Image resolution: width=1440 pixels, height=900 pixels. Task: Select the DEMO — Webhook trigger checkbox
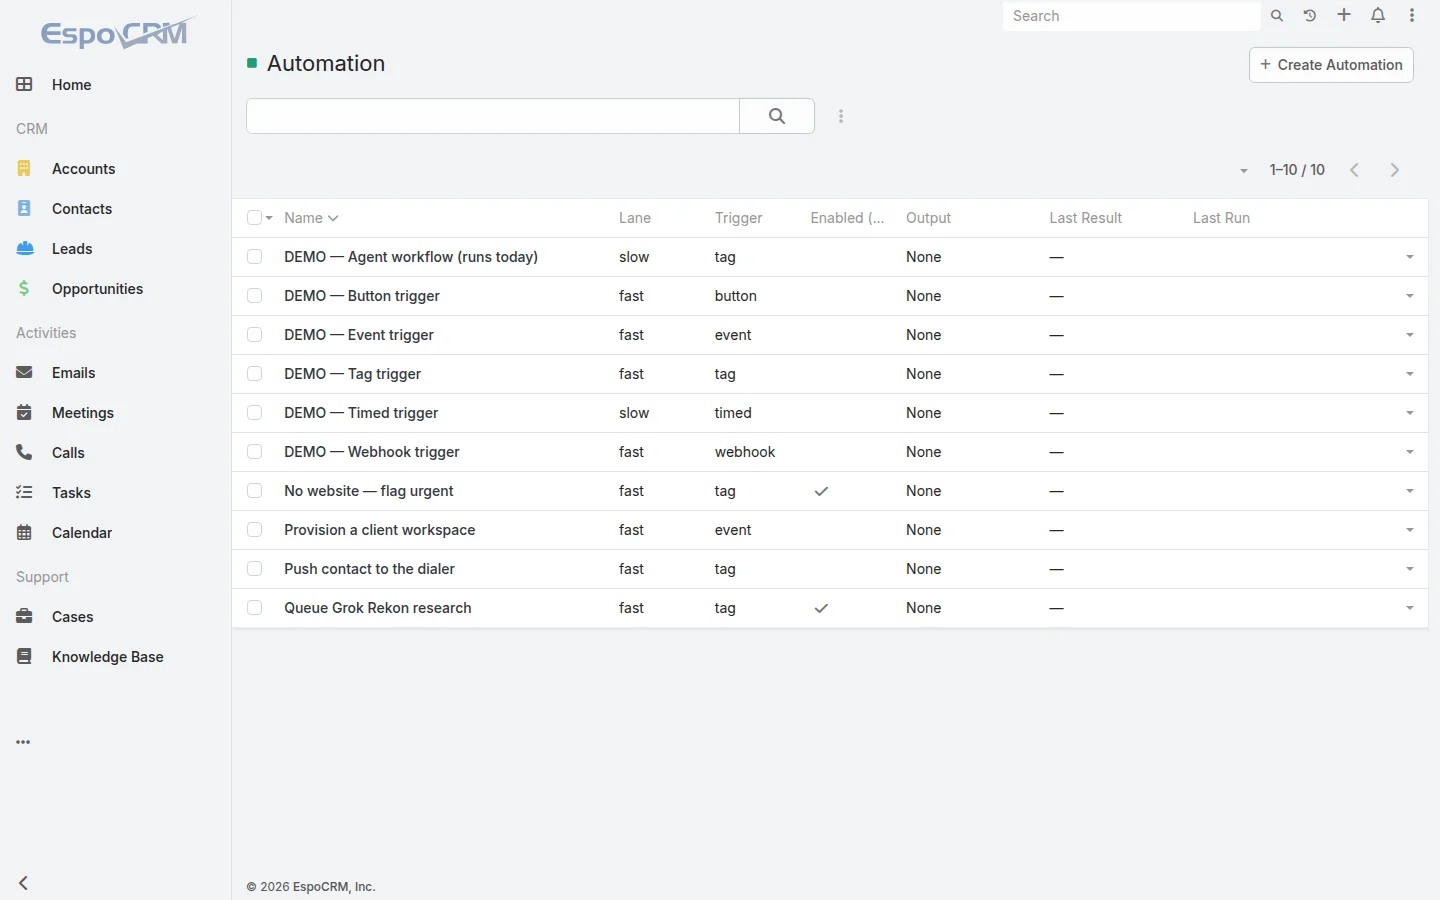[x=254, y=452]
